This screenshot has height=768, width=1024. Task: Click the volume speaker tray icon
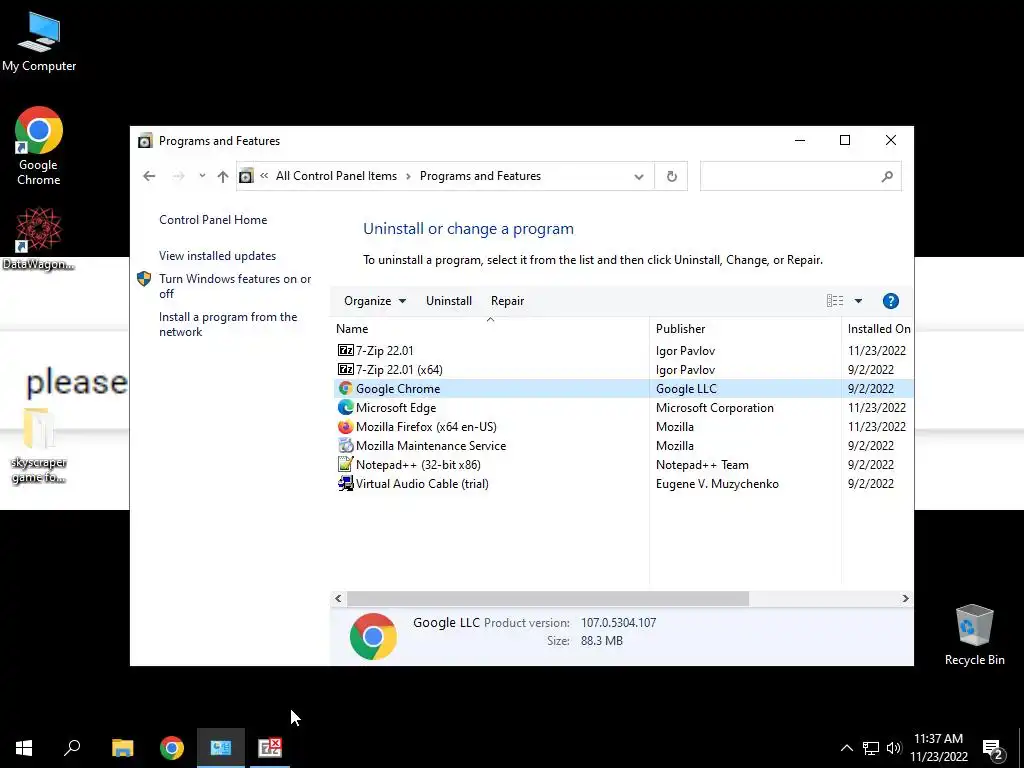tap(894, 748)
